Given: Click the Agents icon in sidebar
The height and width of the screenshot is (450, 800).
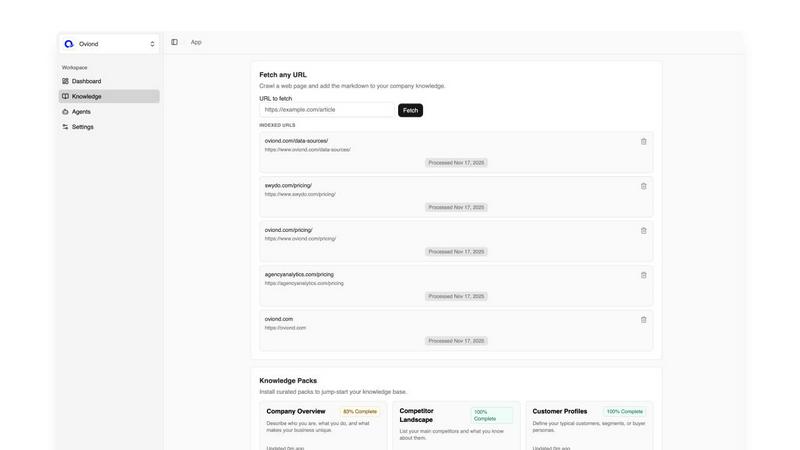Looking at the screenshot, I should coord(65,112).
